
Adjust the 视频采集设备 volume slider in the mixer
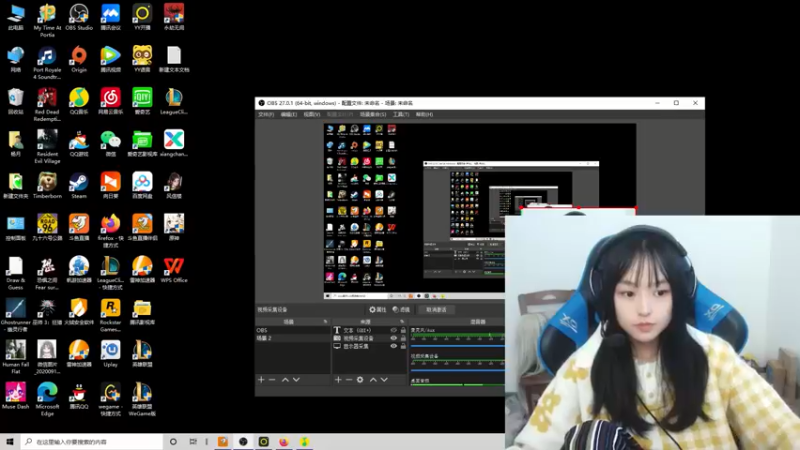click(x=458, y=370)
